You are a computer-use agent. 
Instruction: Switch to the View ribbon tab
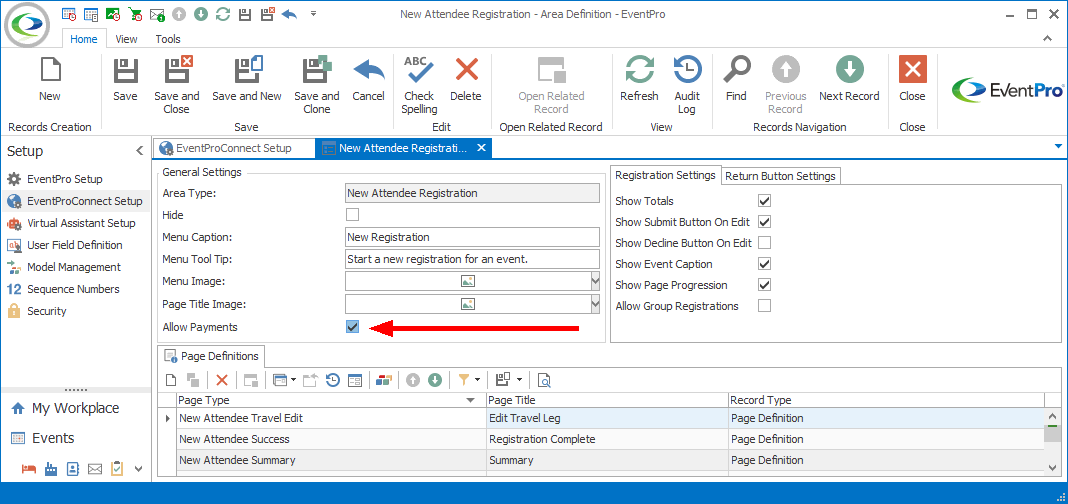(126, 40)
